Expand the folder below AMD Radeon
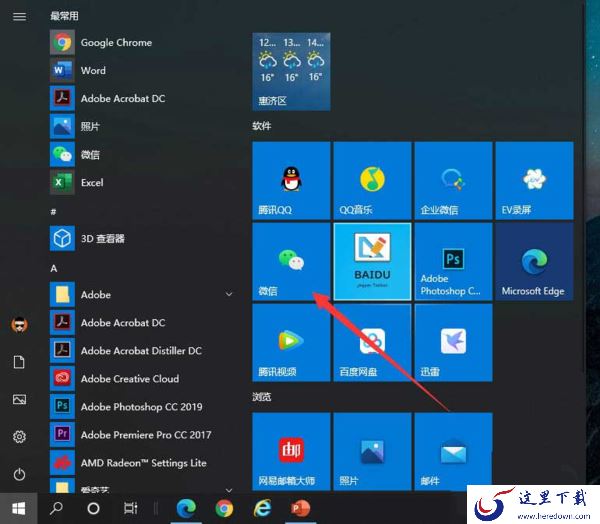The height and width of the screenshot is (524, 600). click(229, 490)
